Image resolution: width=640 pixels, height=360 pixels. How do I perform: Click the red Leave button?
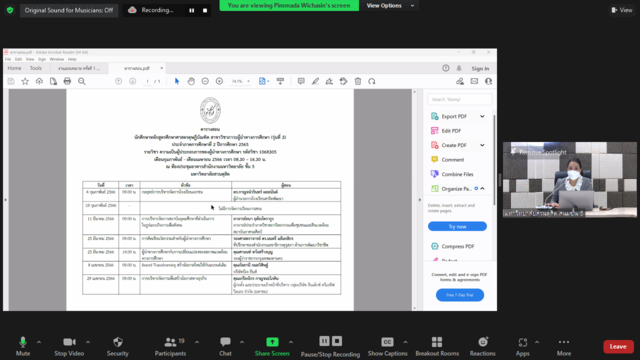coord(618,347)
